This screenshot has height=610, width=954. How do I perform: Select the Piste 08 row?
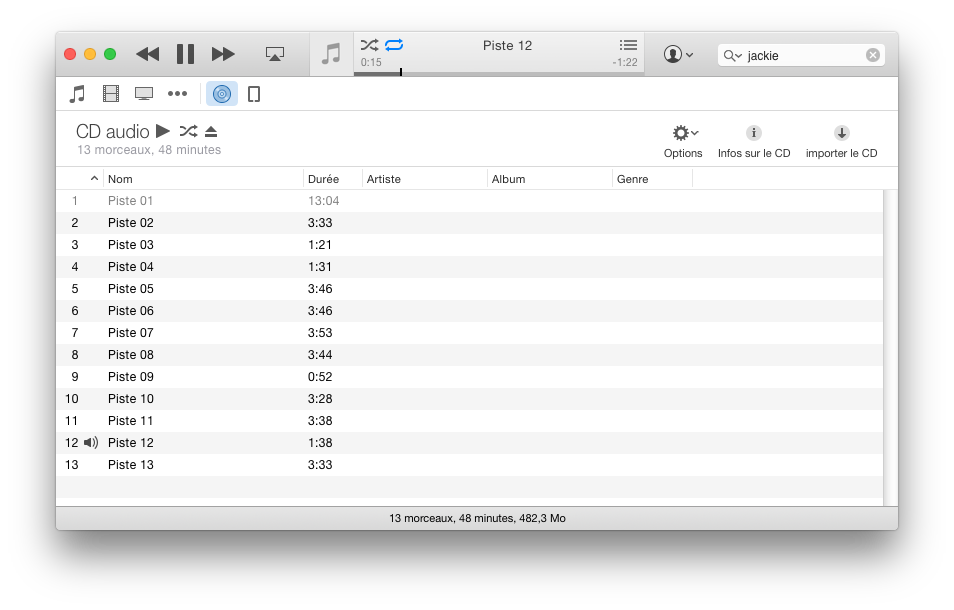(469, 355)
